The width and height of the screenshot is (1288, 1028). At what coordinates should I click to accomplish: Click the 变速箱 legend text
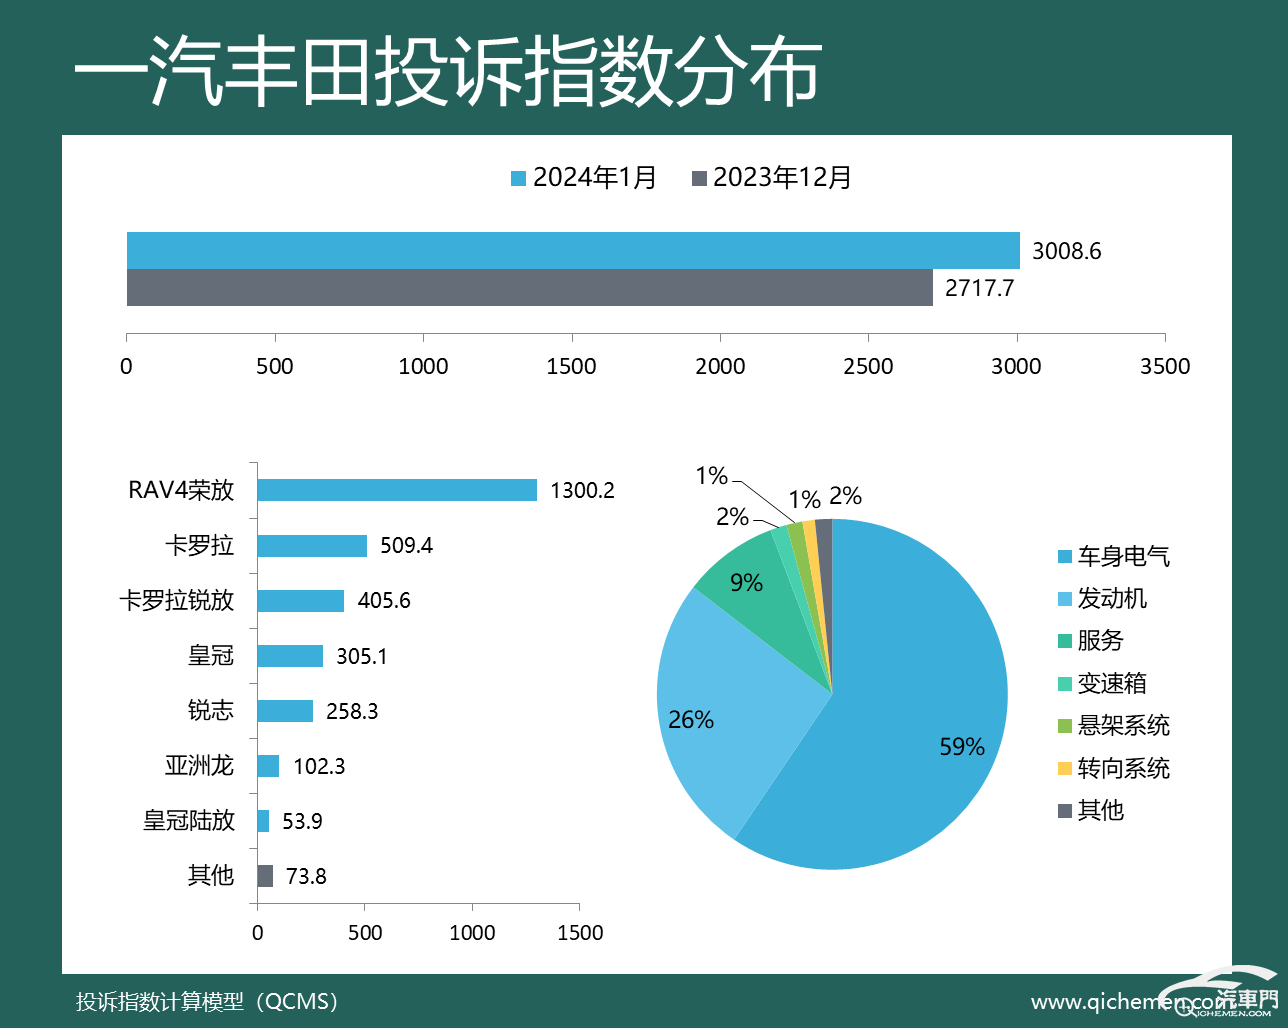[x=1112, y=684]
